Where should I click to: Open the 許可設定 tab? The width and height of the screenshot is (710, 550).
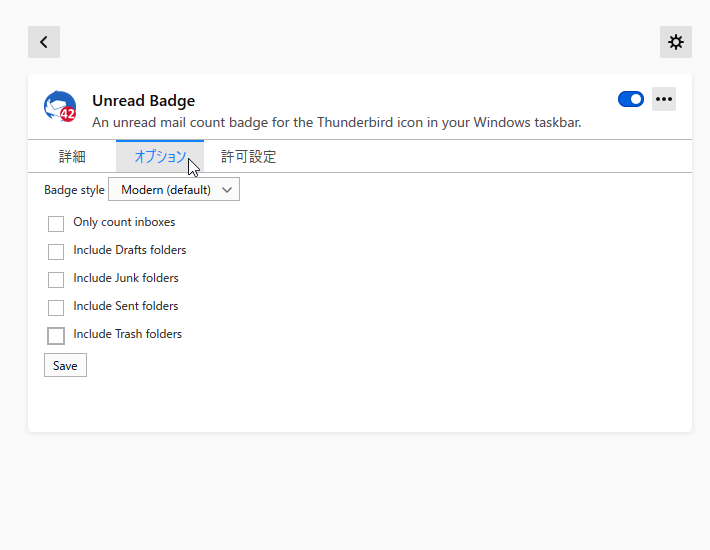[x=249, y=157]
